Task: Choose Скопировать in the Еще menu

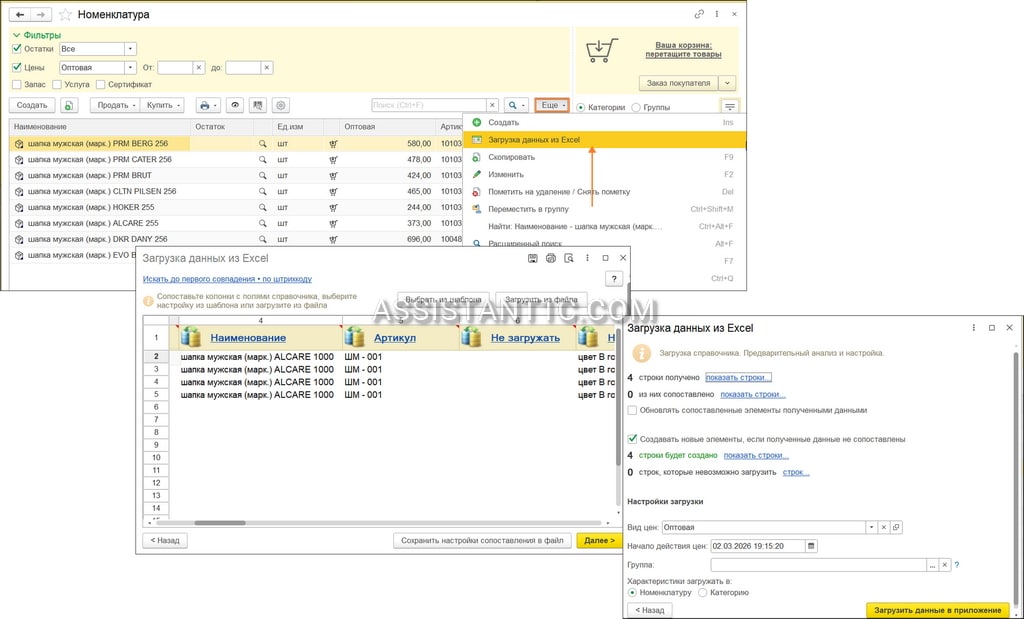Action: [604, 157]
